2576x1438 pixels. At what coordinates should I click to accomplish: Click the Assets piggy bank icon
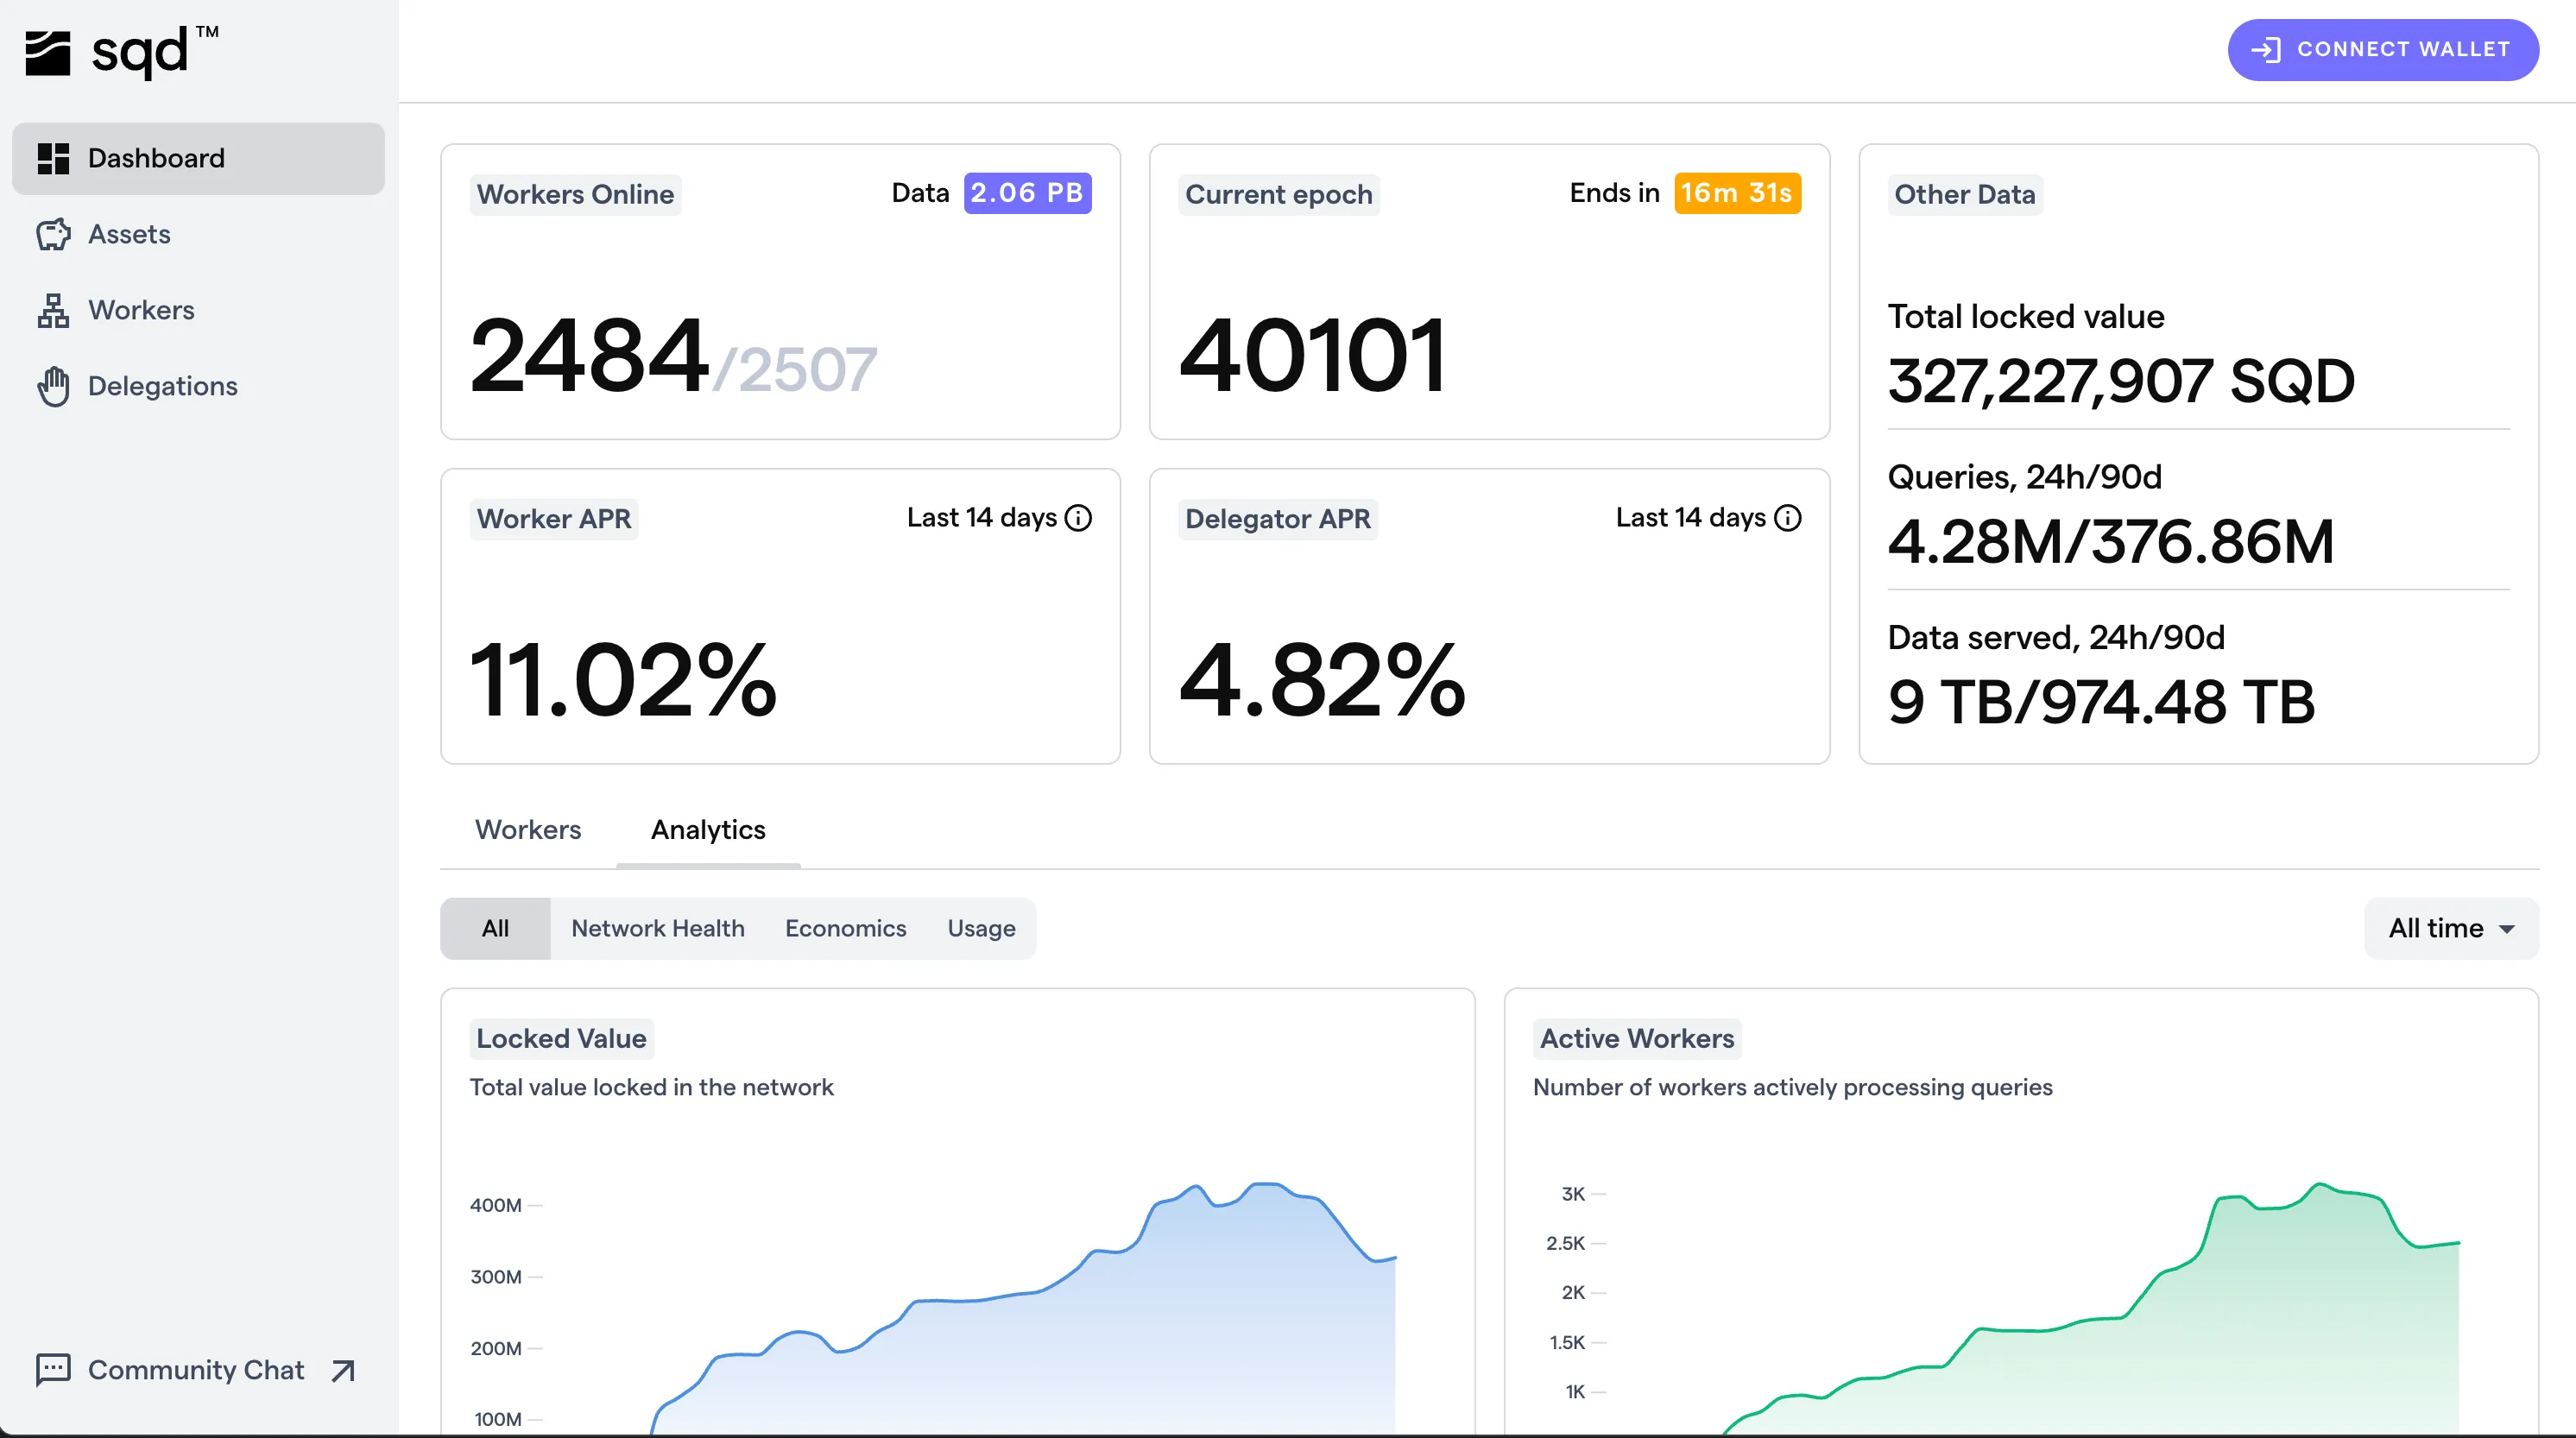click(x=53, y=234)
